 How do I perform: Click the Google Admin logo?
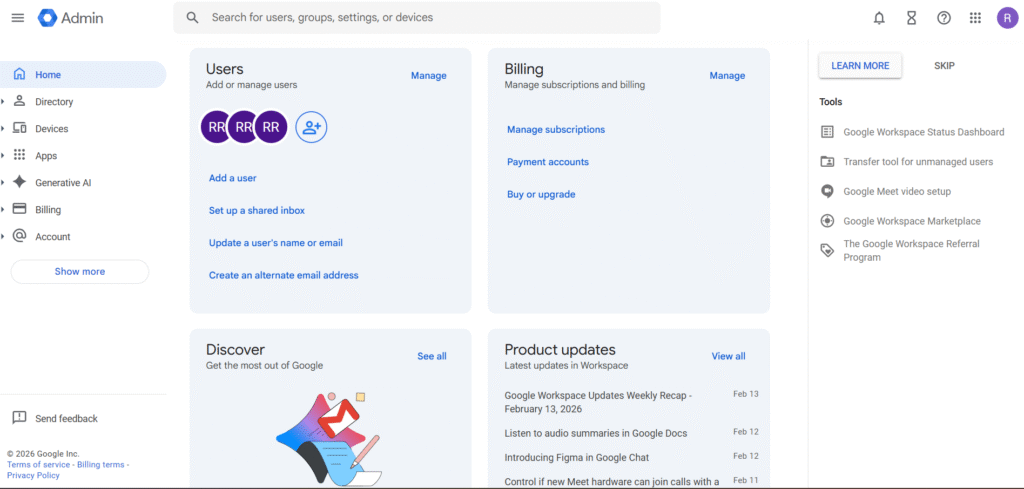[x=71, y=18]
